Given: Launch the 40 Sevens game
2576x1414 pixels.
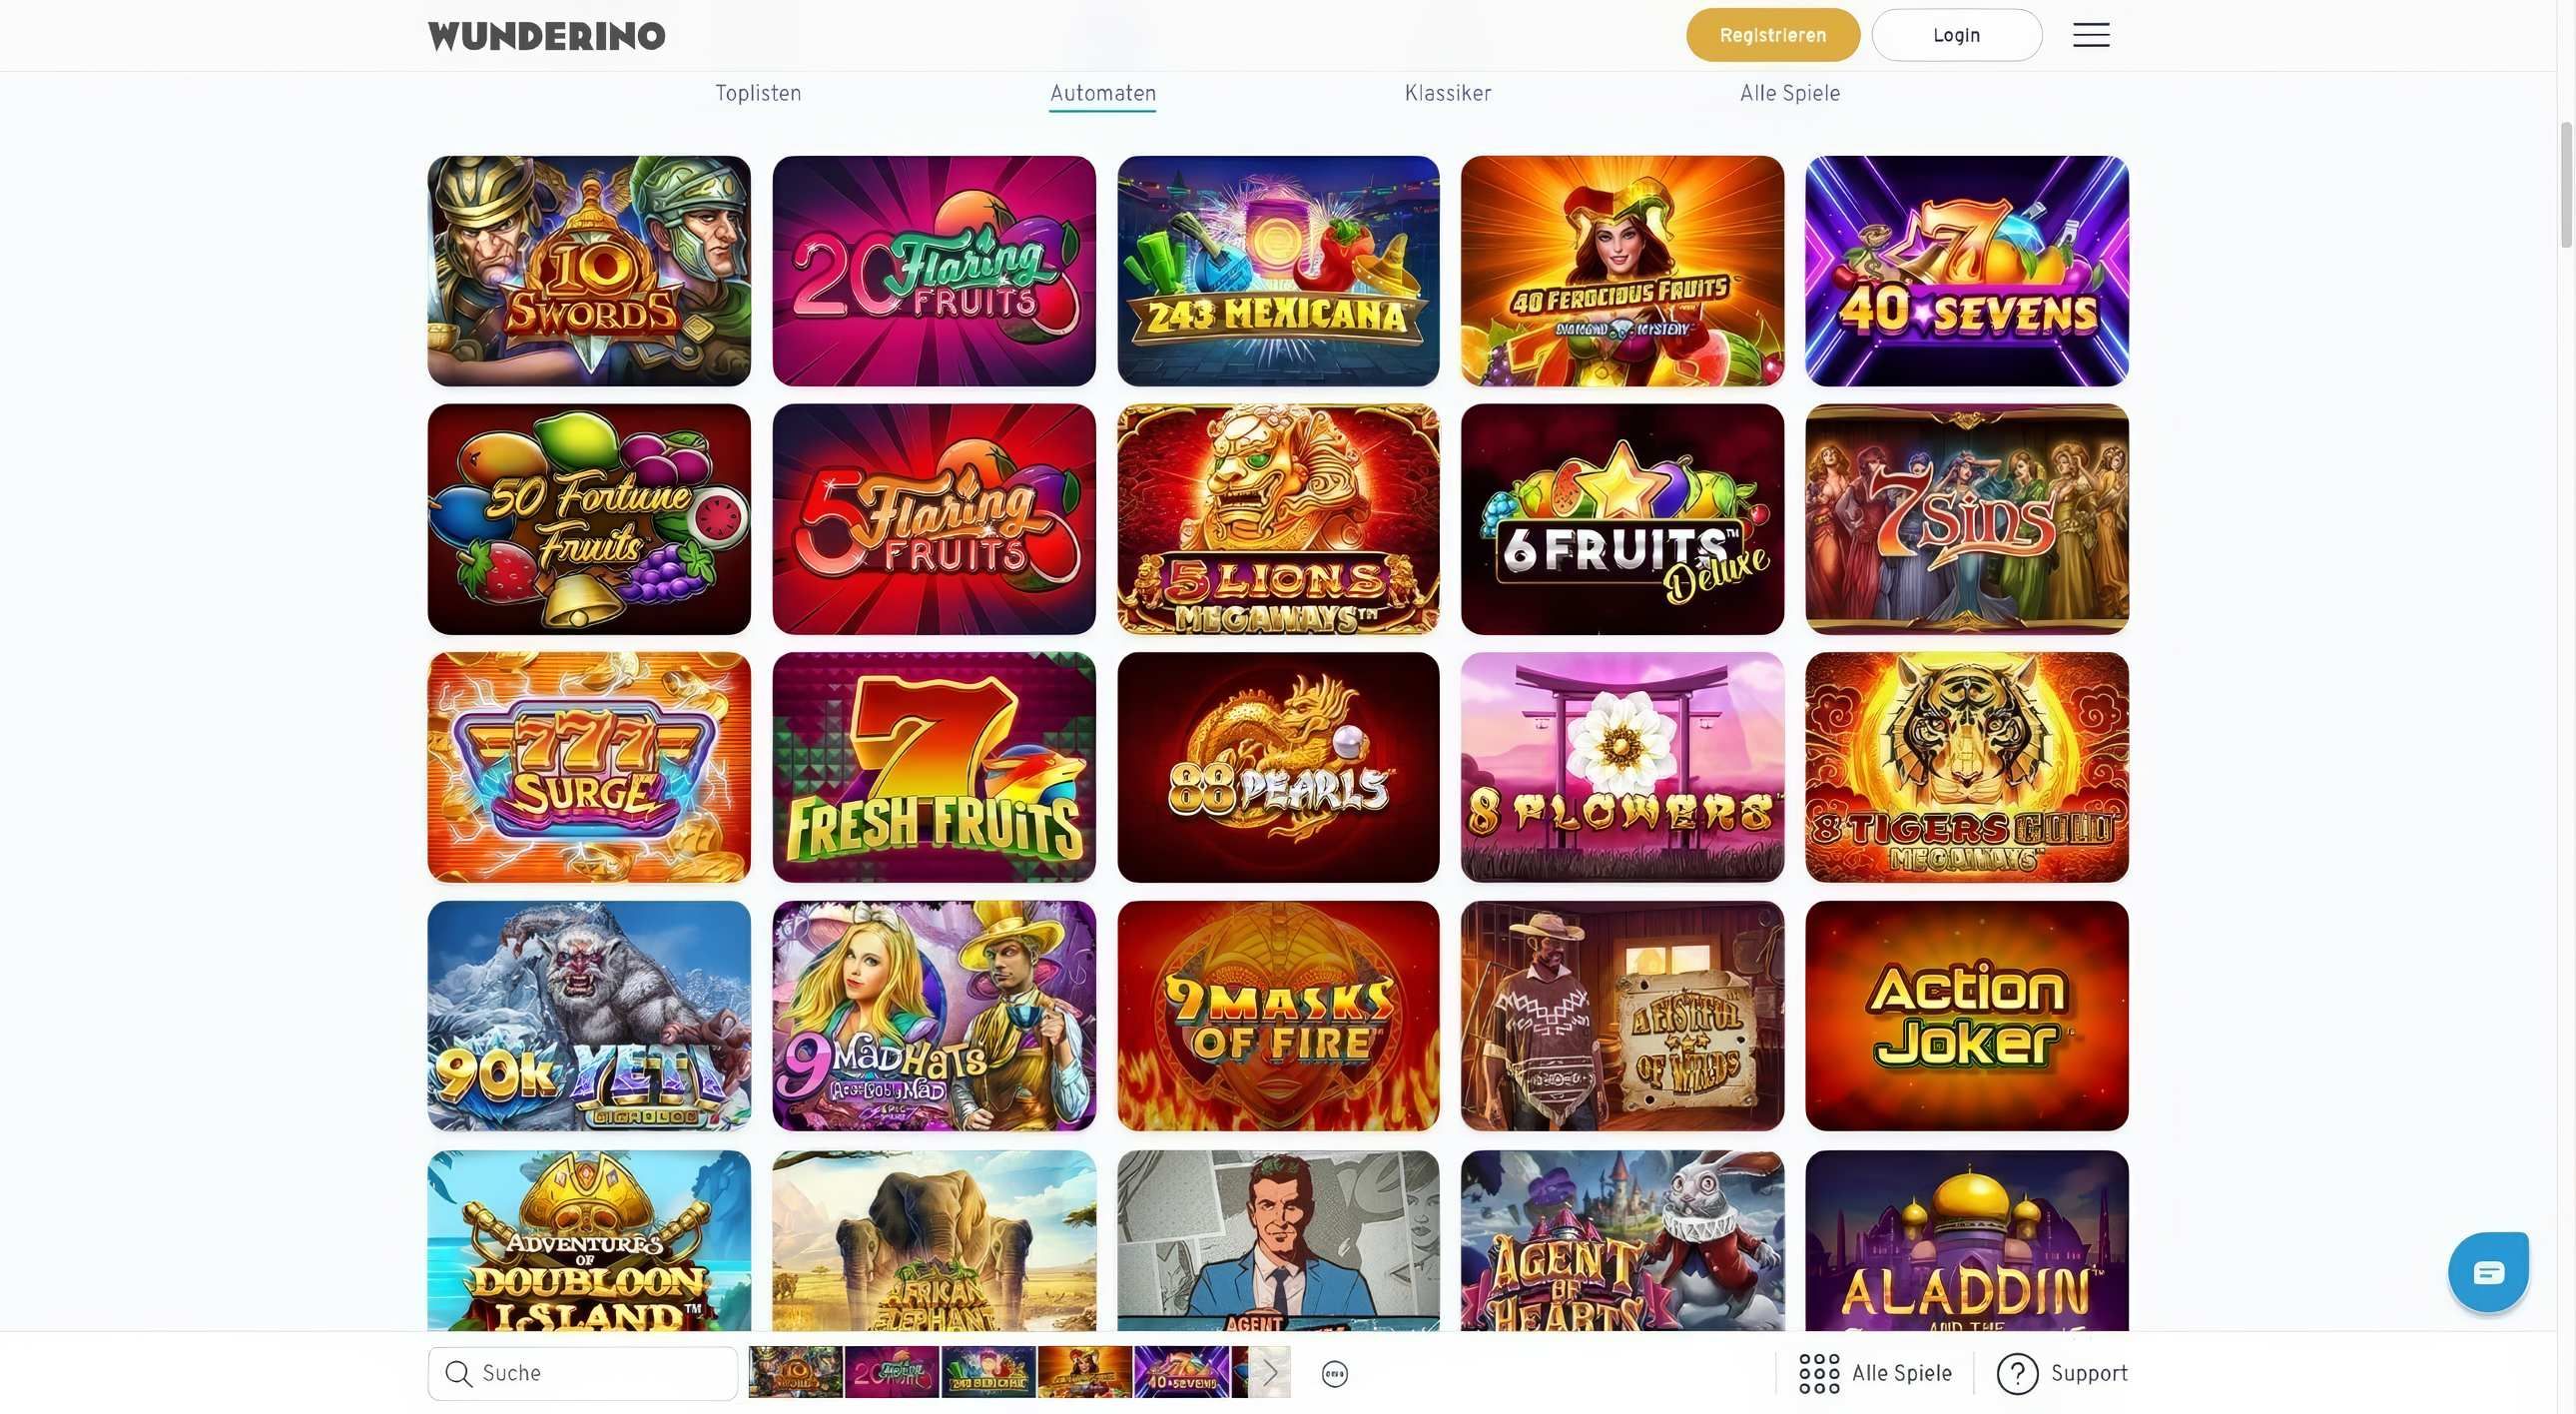Looking at the screenshot, I should click(x=1966, y=271).
